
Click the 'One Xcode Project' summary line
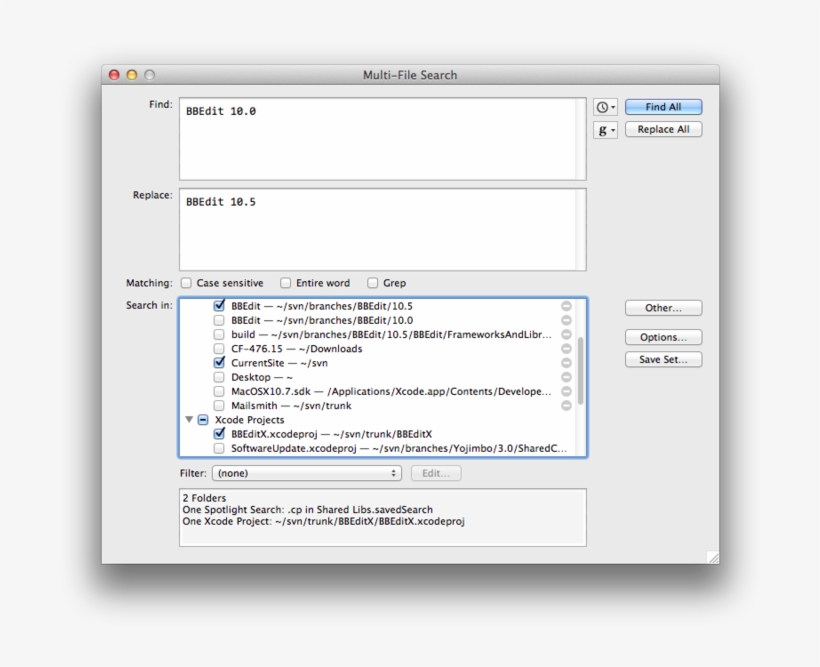point(323,522)
